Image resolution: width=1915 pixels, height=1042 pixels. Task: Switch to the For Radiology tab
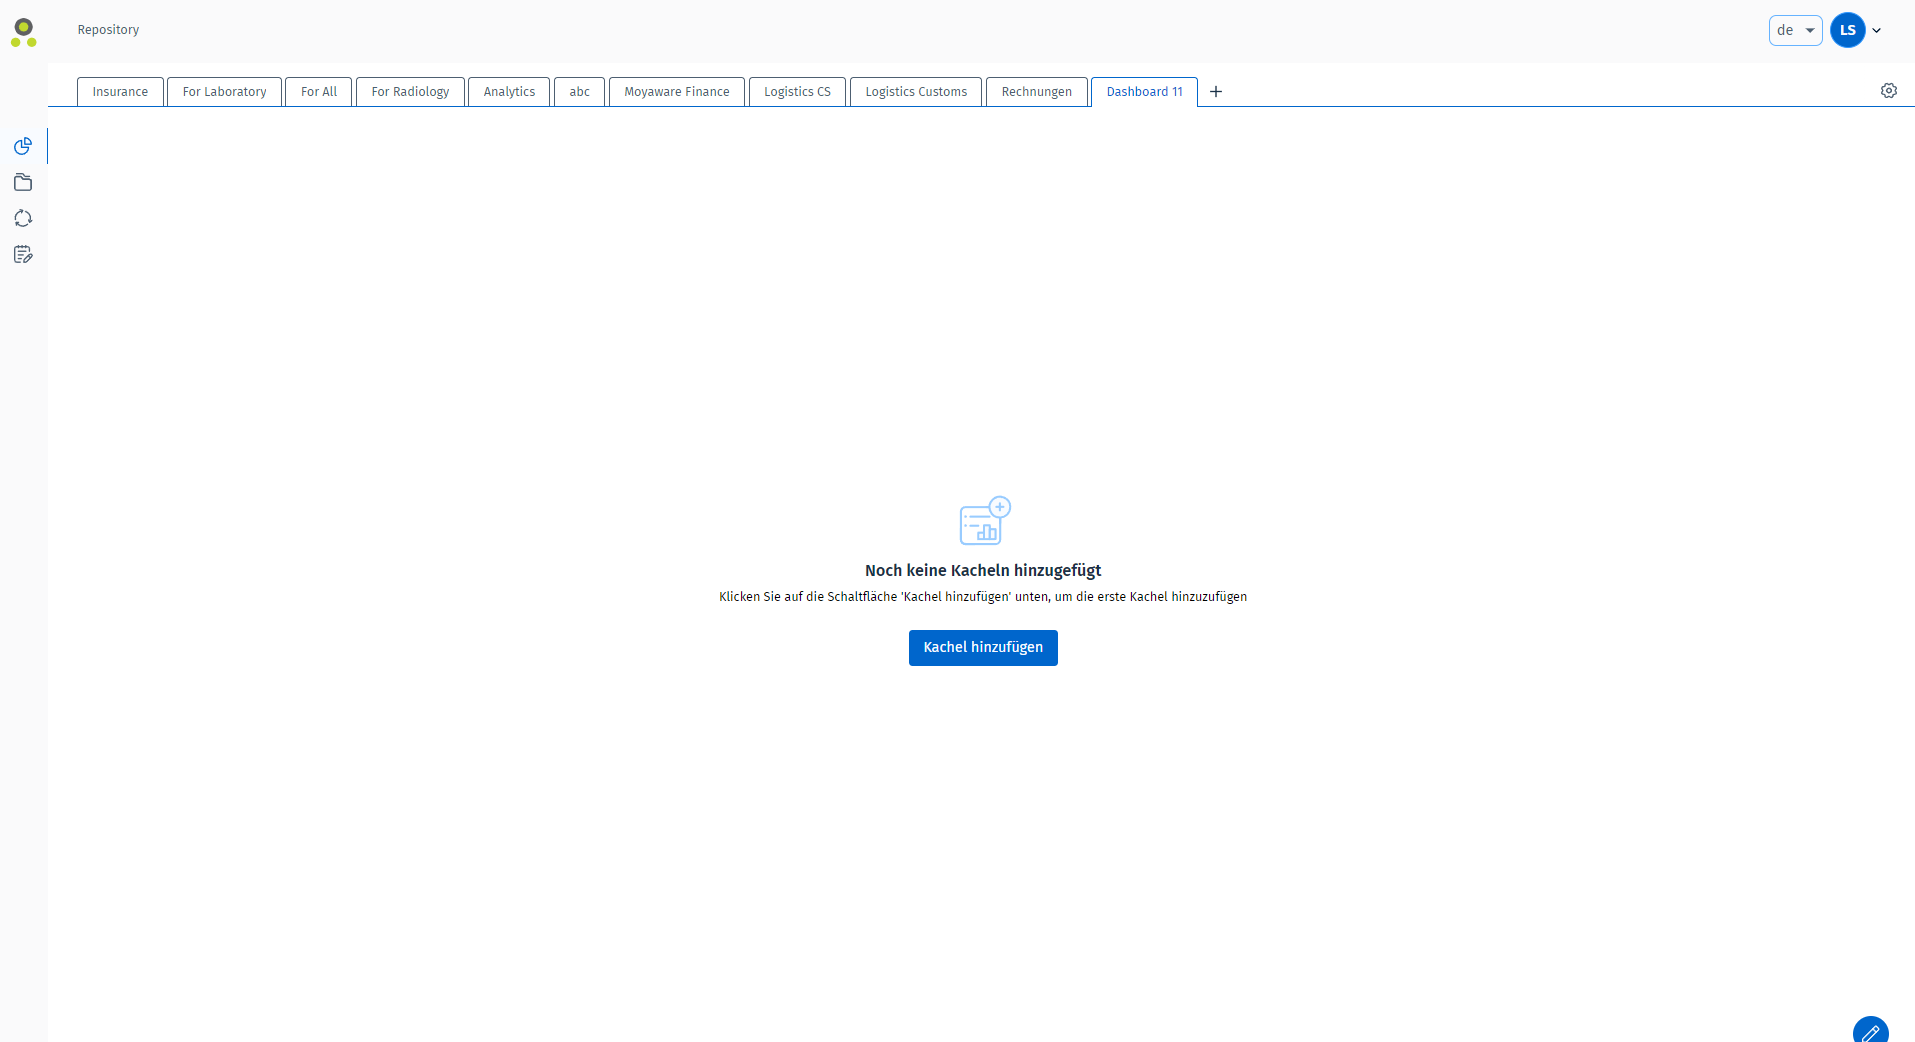point(410,91)
